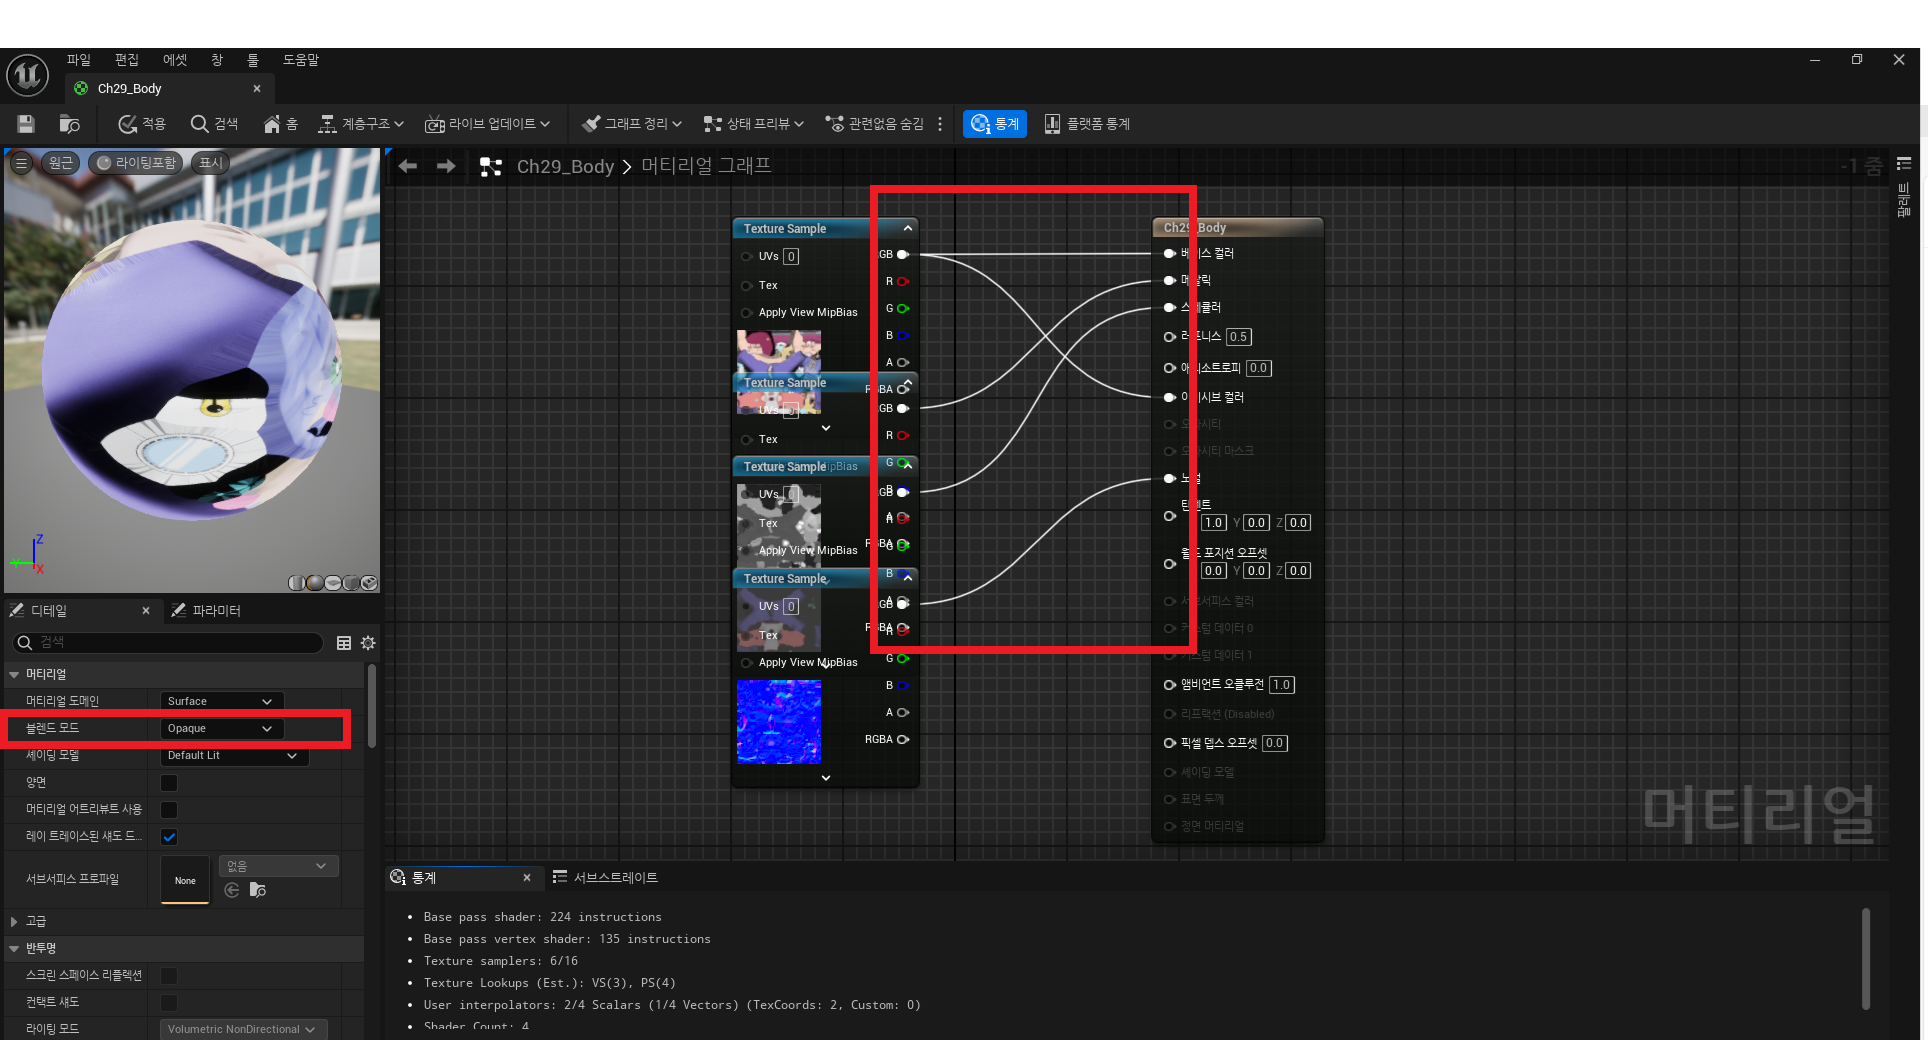Collapse the first Texture Sample node
Screen dimensions: 1928x1040
click(908, 228)
